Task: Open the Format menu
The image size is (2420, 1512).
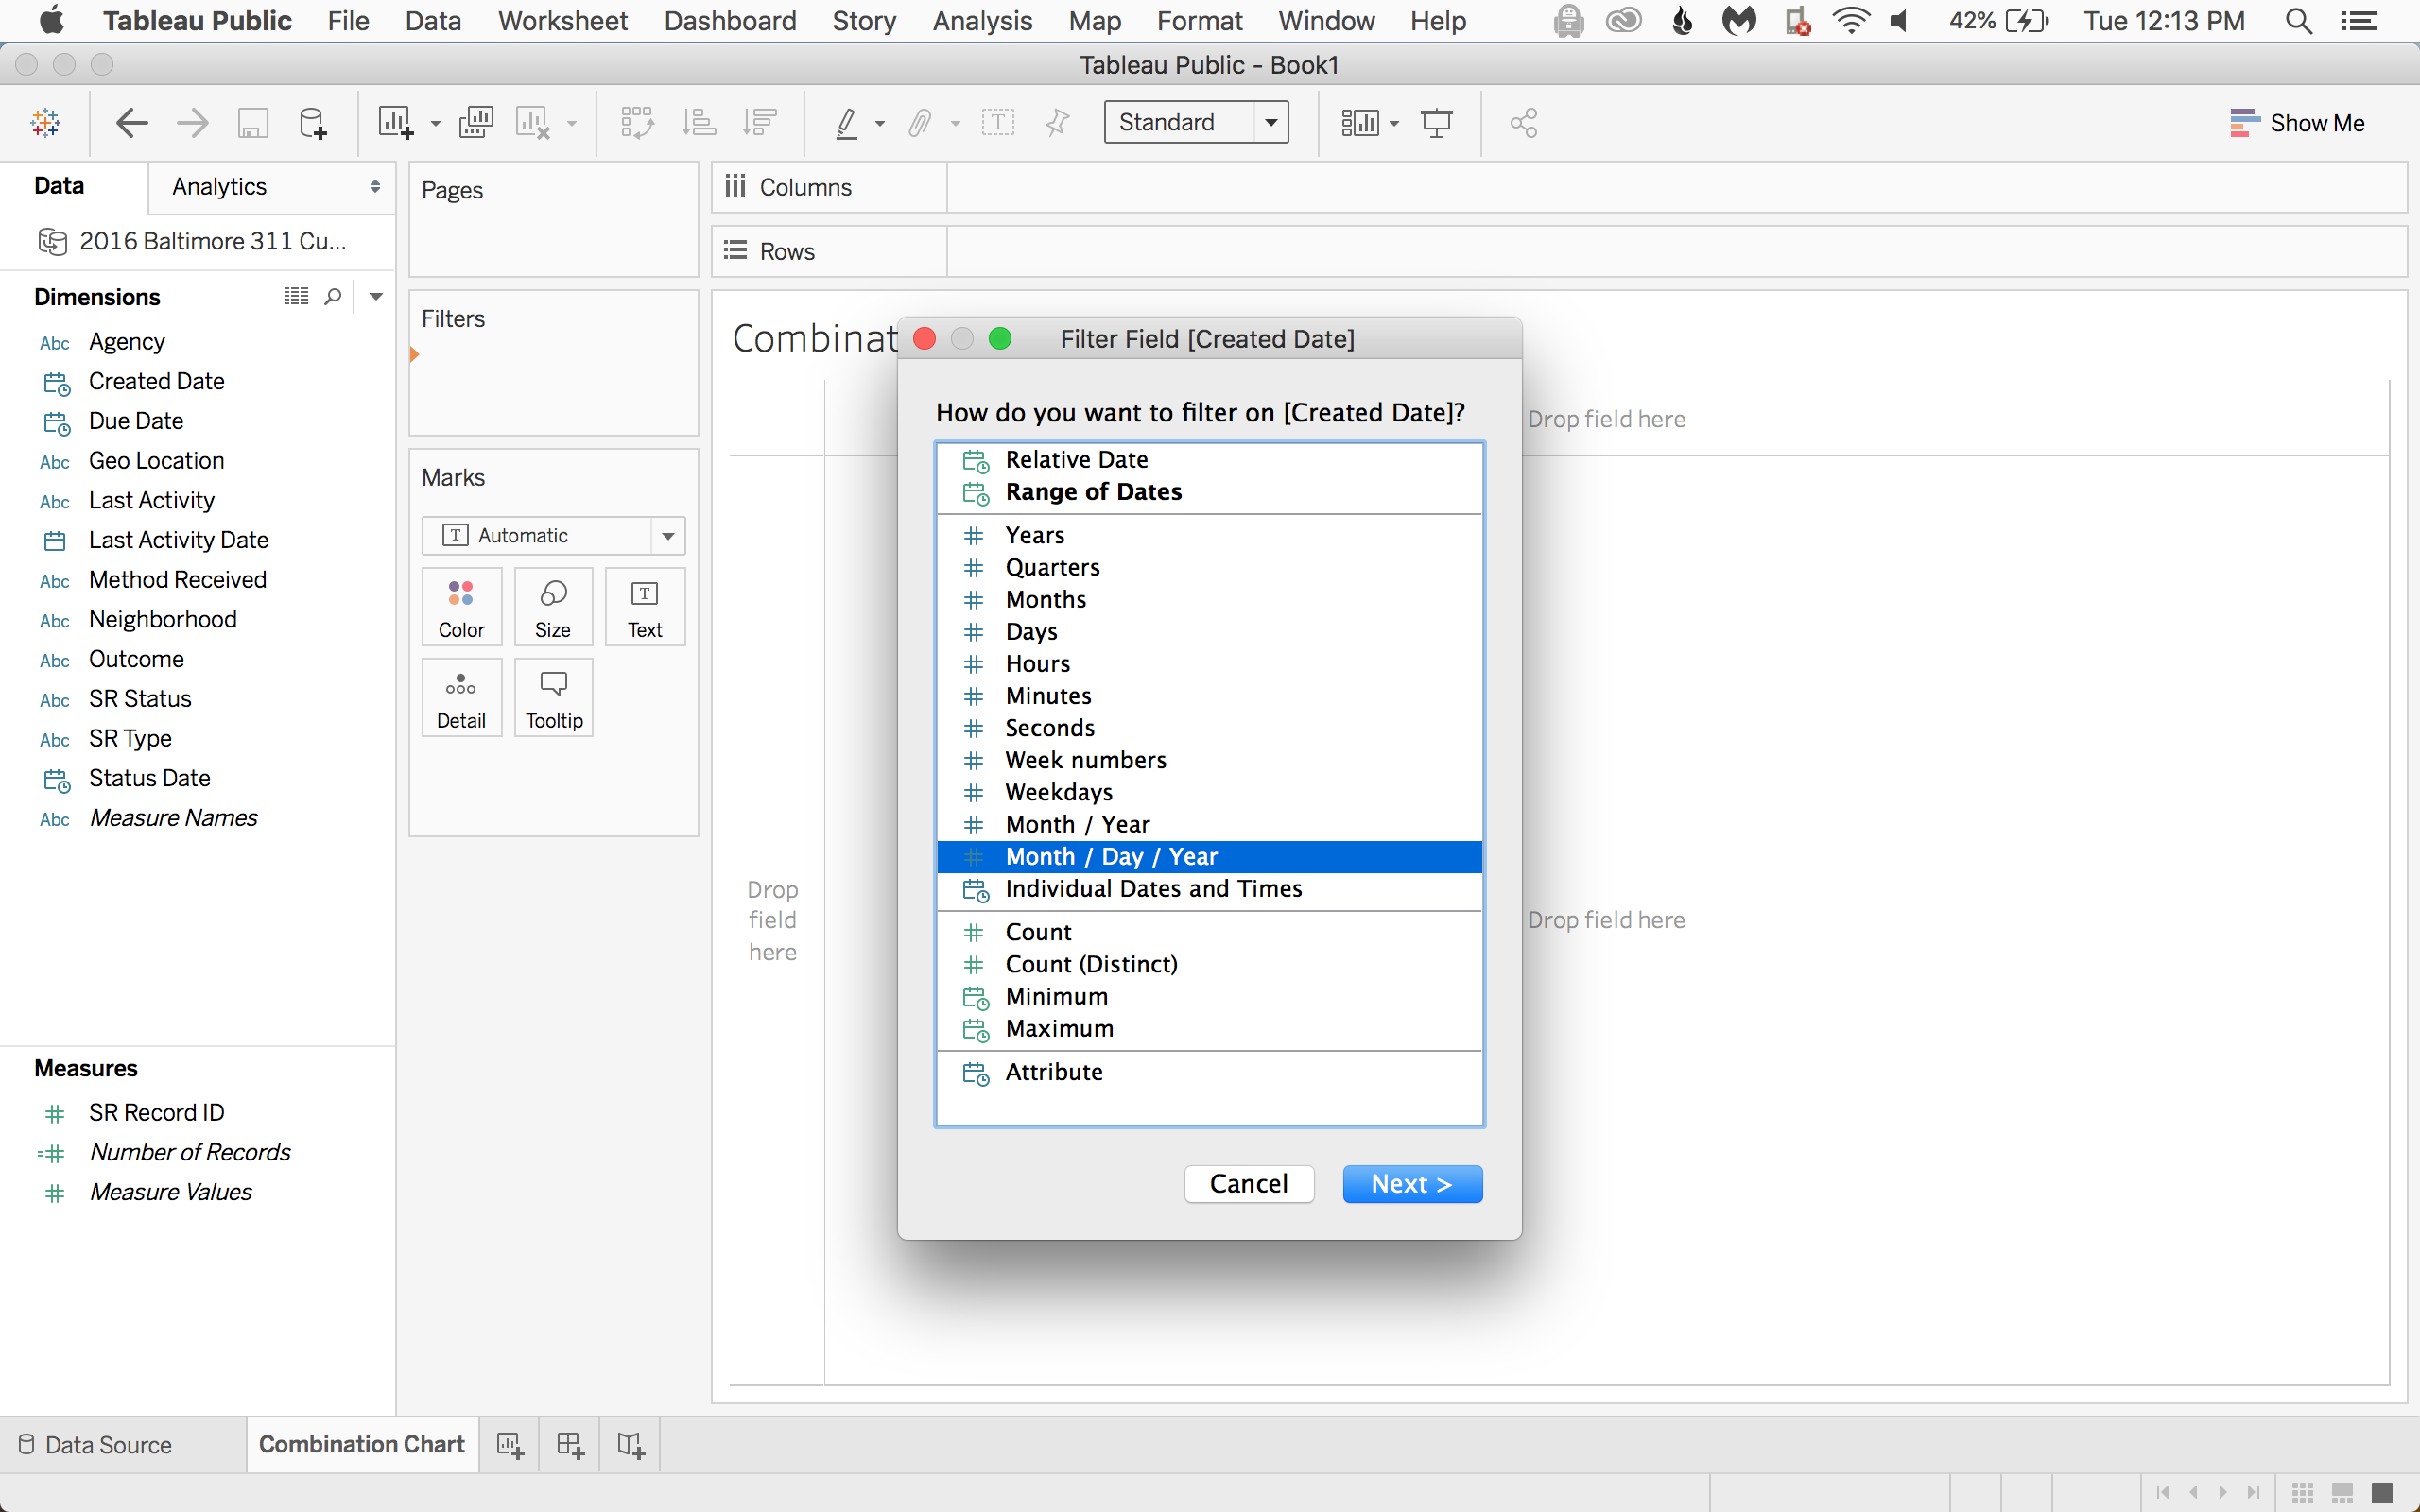Action: pos(1199,21)
